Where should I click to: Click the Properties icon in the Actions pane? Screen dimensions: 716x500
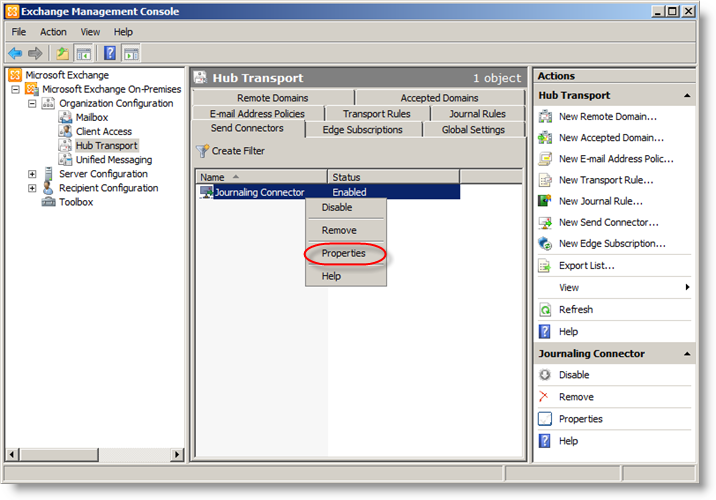pyautogui.click(x=545, y=419)
